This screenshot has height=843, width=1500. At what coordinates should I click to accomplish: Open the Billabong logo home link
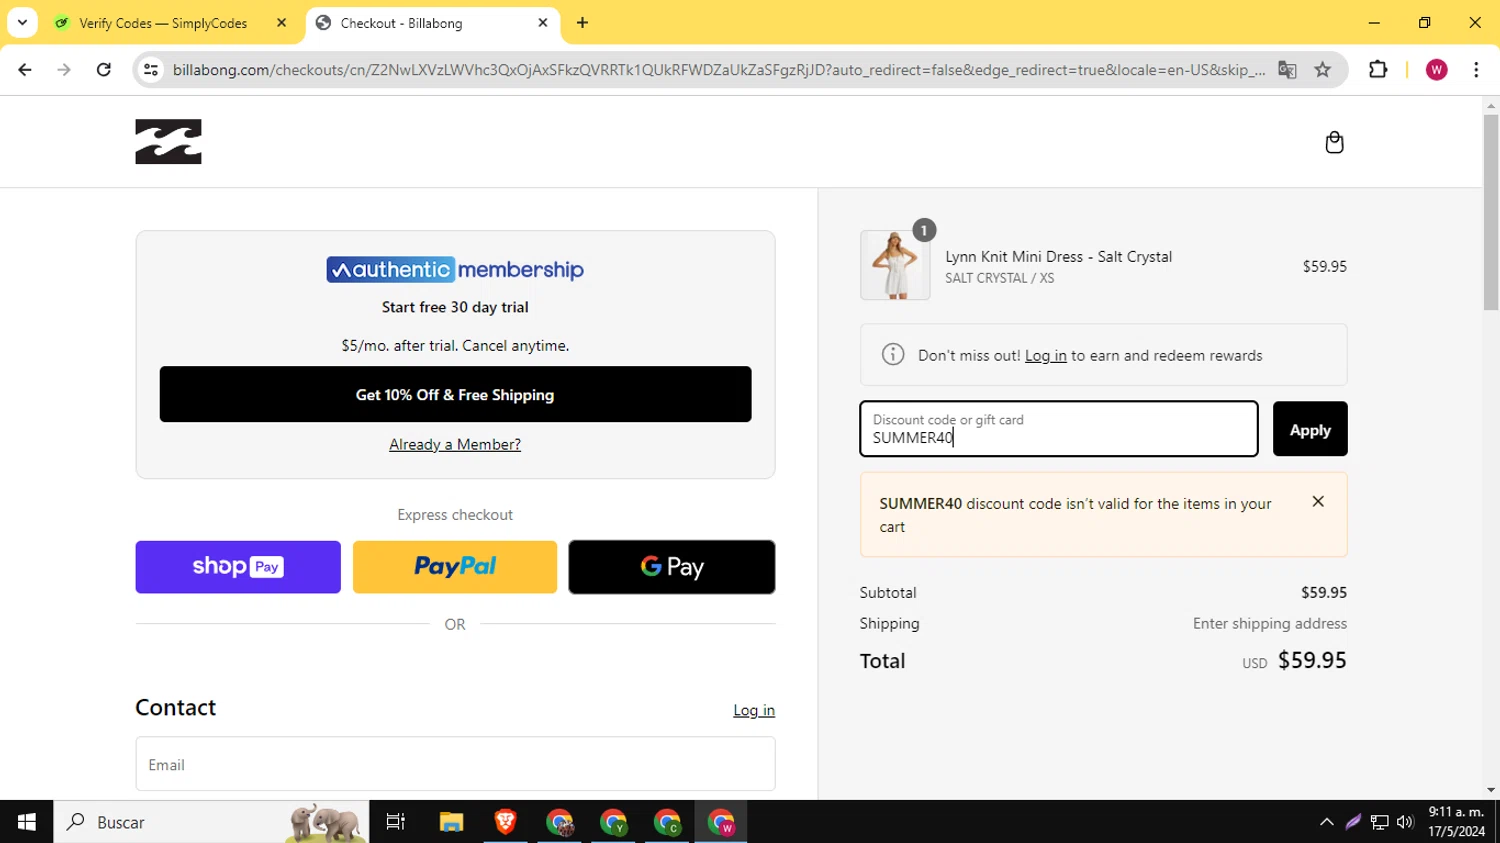coord(168,142)
